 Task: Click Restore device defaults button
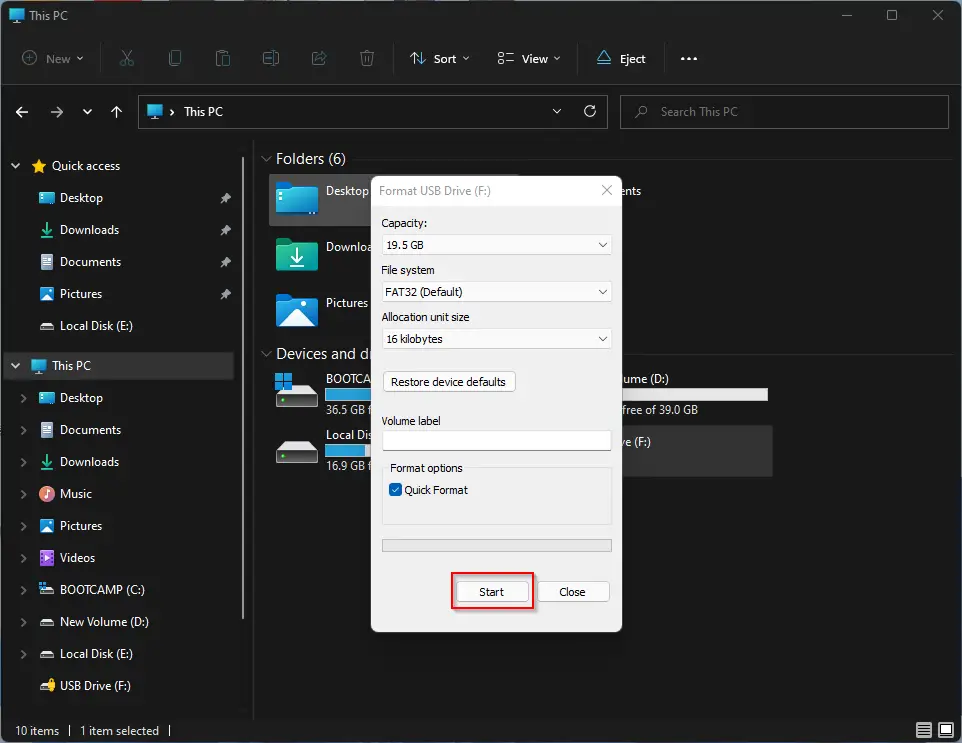[448, 382]
